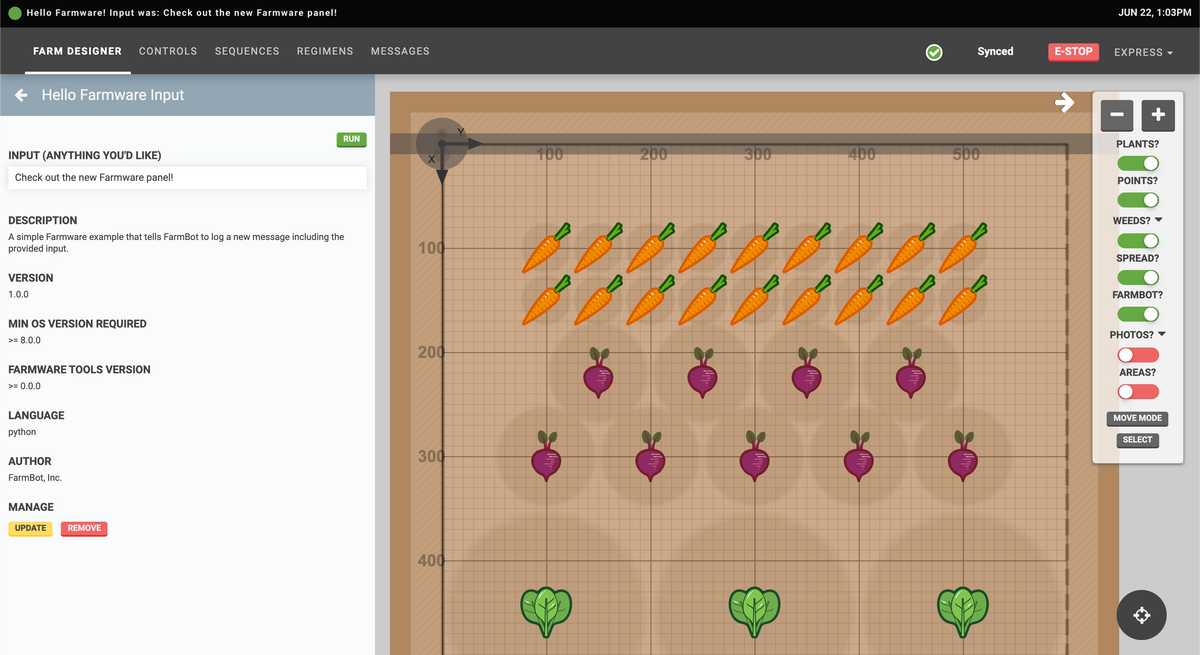Click the move-to-location crosshair button
The width and height of the screenshot is (1200, 655).
pos(1142,615)
